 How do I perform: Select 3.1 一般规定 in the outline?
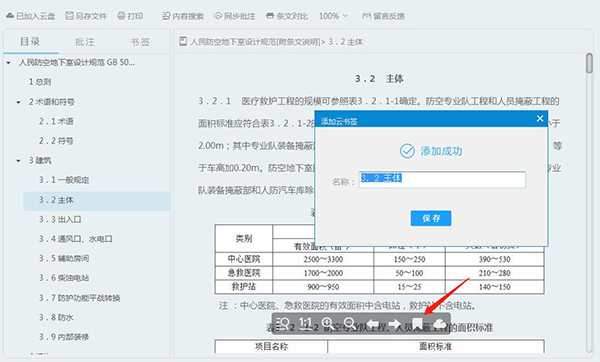coord(64,180)
